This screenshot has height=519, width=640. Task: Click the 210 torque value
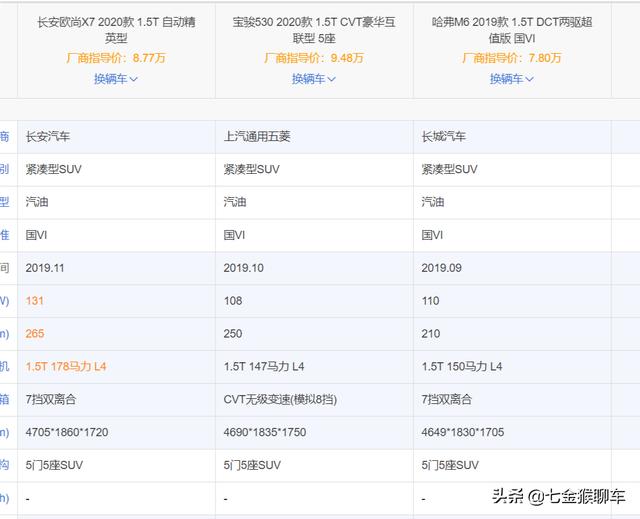click(431, 334)
